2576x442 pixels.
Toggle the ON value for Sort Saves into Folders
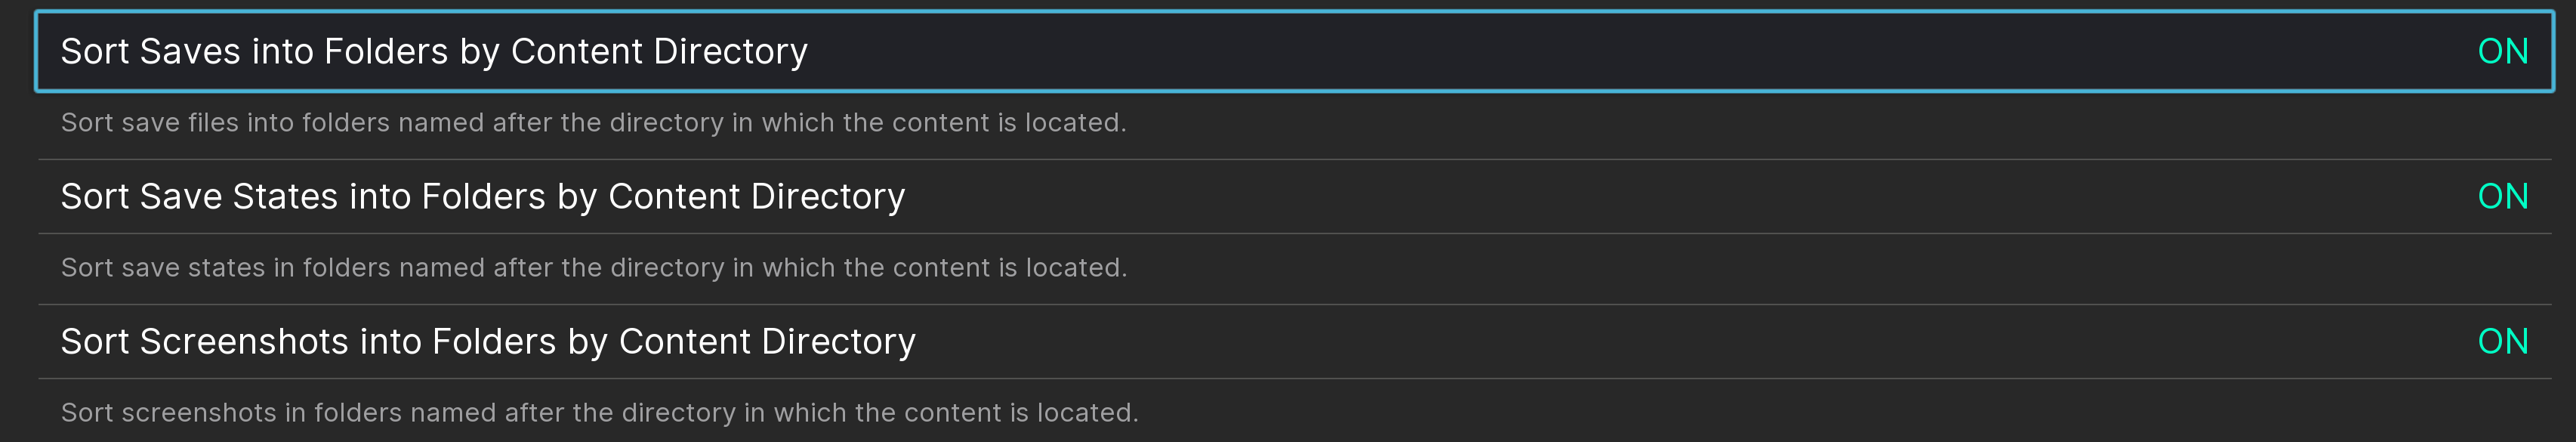click(x=2502, y=51)
